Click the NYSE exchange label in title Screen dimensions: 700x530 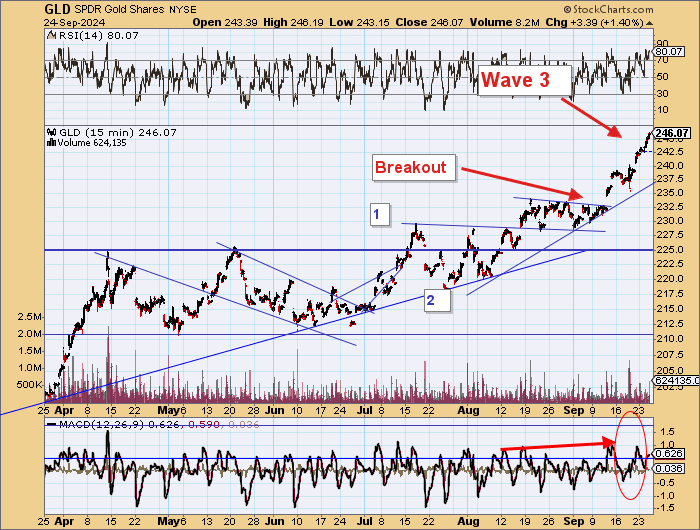(x=182, y=10)
